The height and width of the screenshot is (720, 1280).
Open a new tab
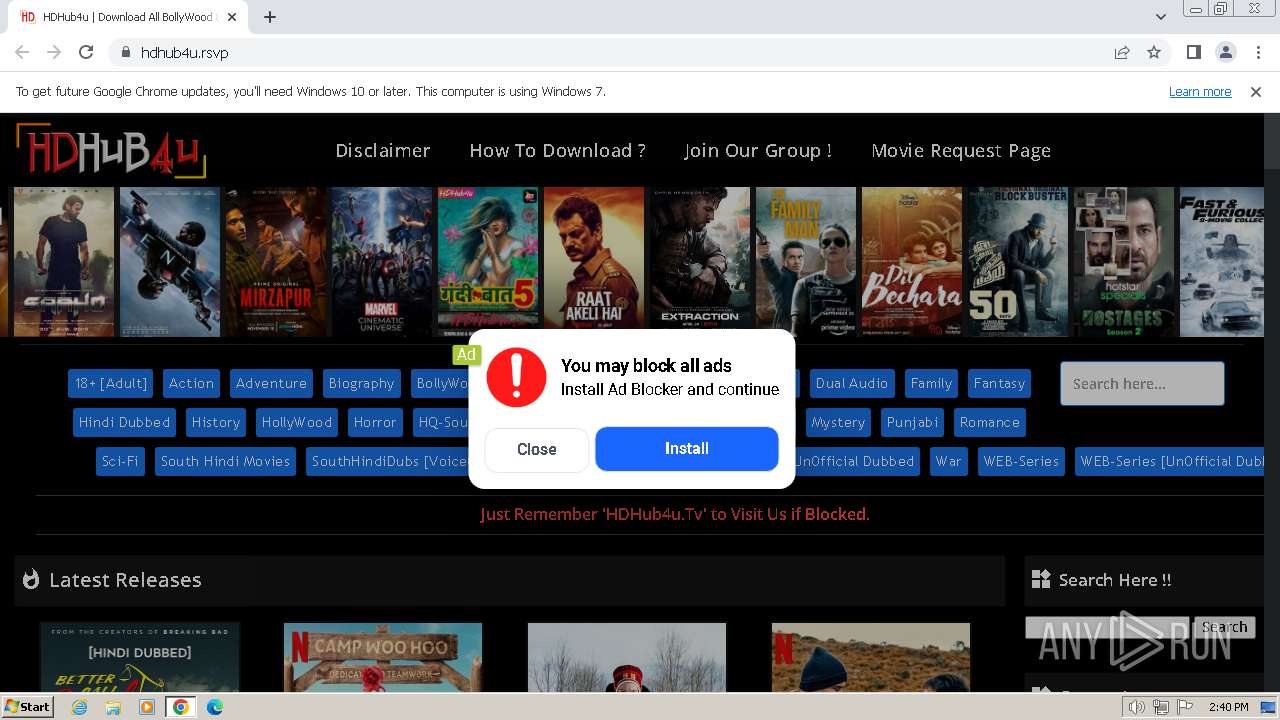269,17
